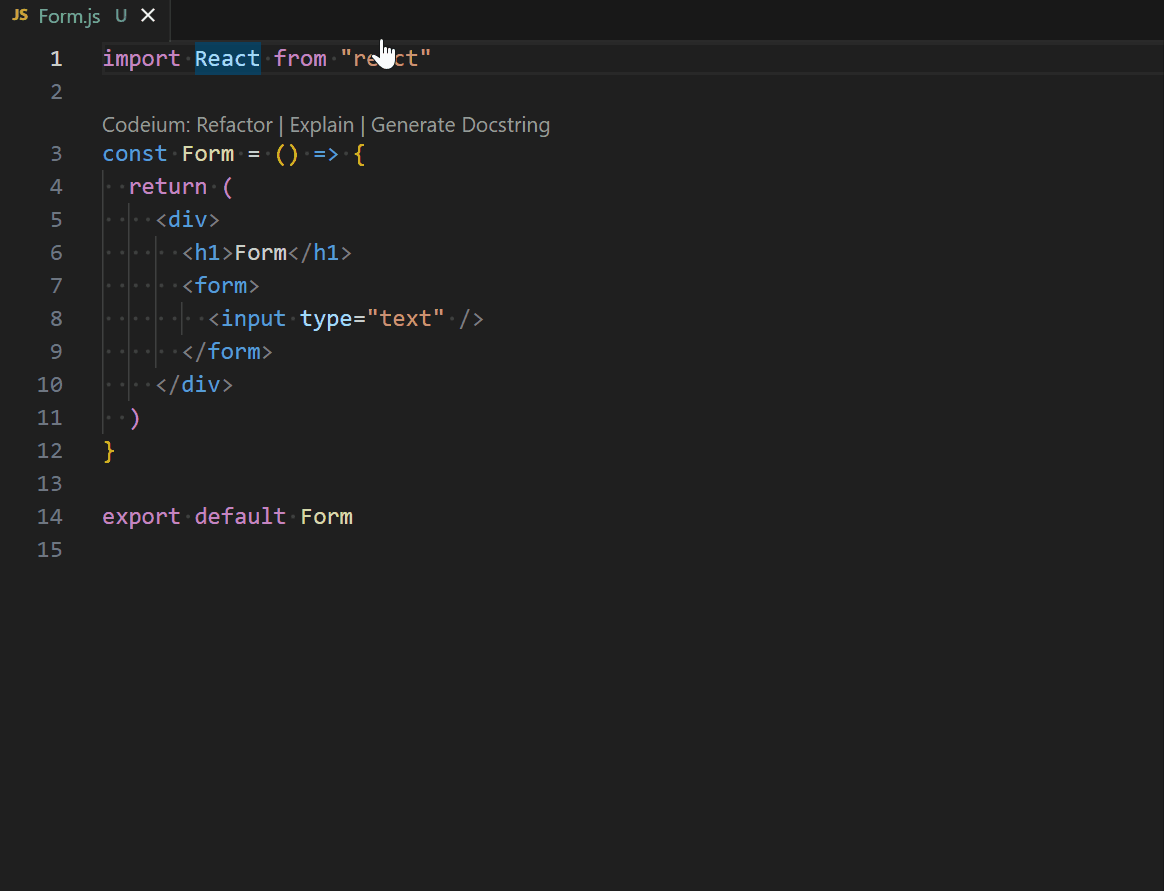Image resolution: width=1164 pixels, height=891 pixels.
Task: Select the Form.js tab
Action: [65, 16]
